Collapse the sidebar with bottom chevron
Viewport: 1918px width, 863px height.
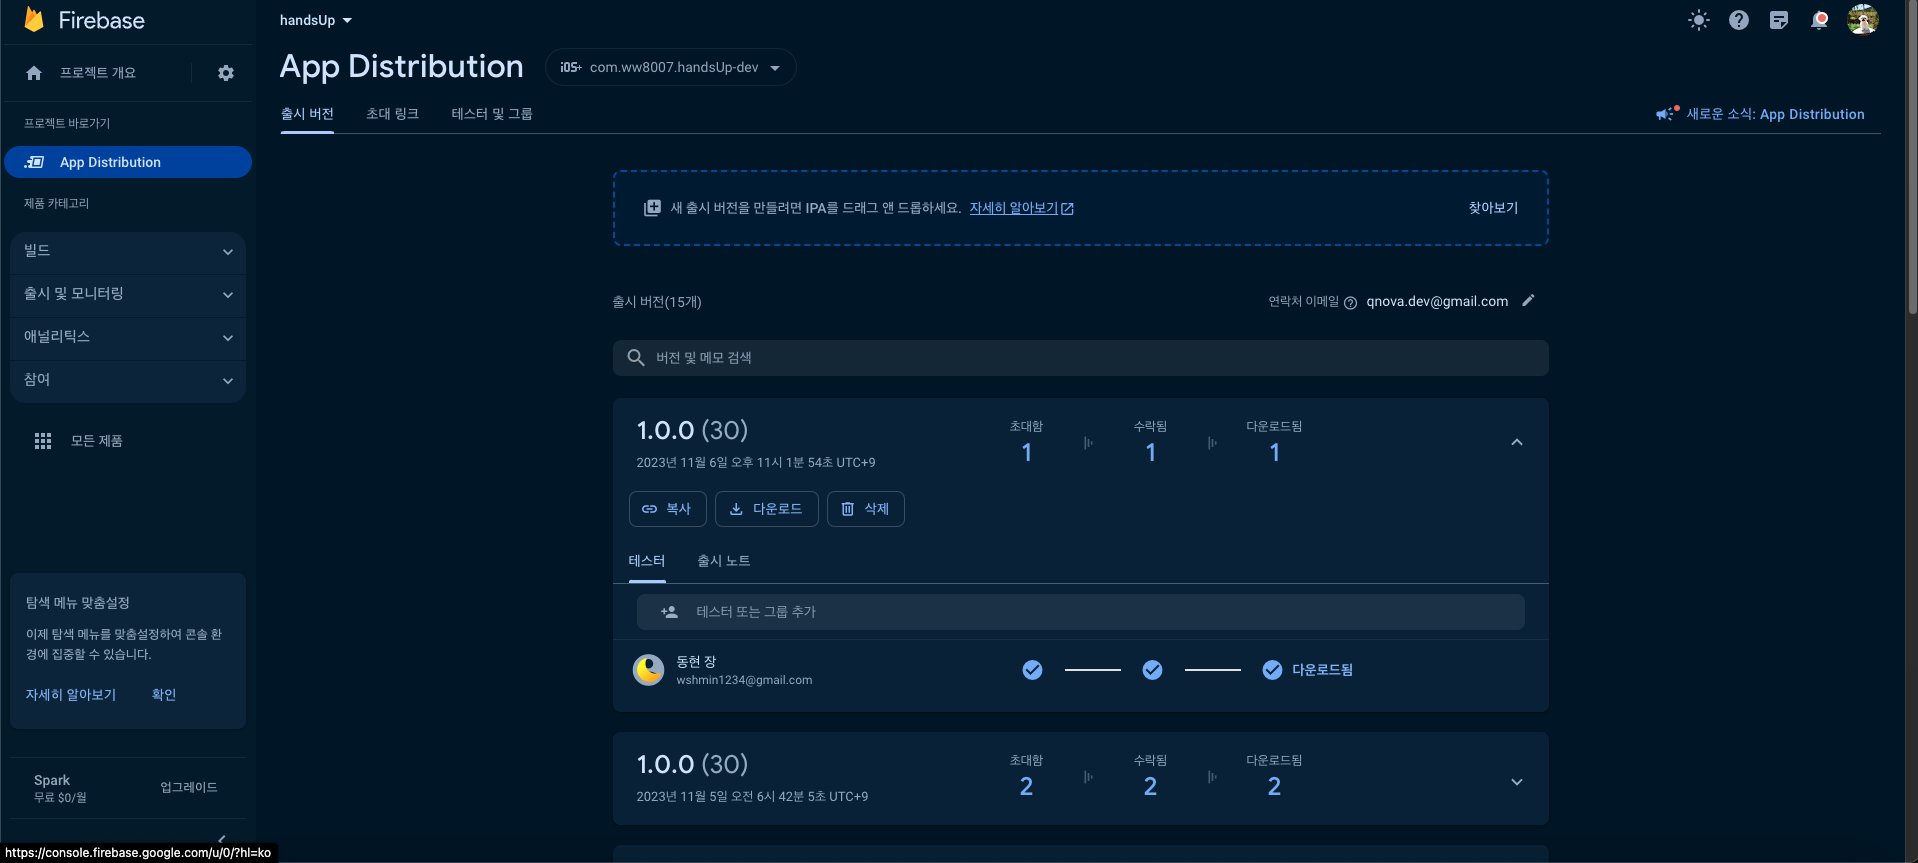[x=222, y=839]
